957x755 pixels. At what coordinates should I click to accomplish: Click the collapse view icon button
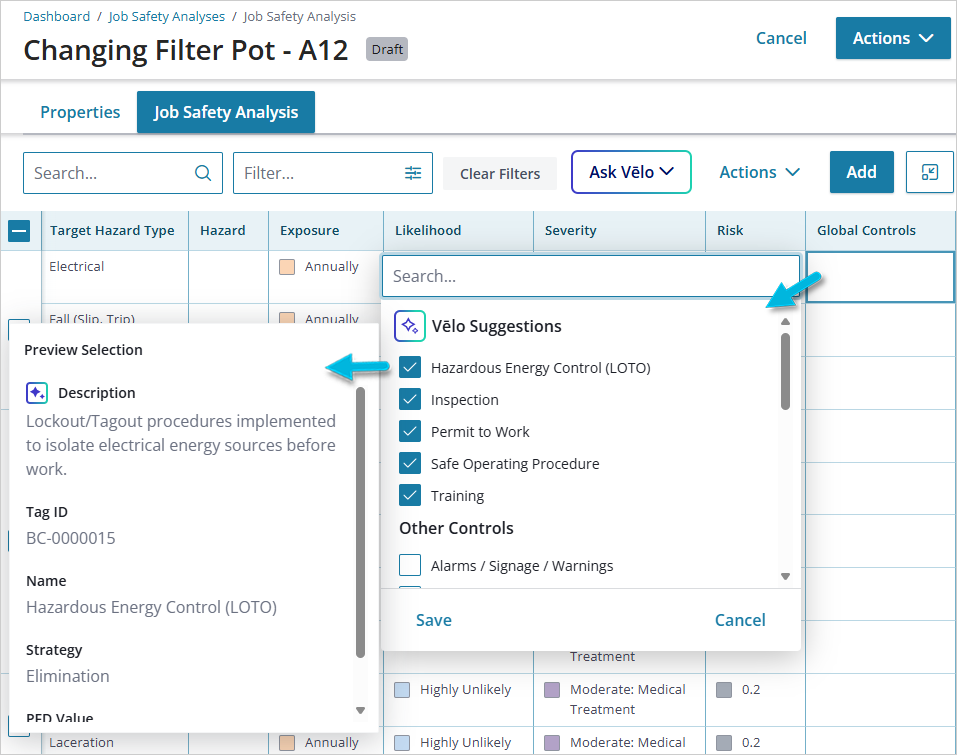929,173
